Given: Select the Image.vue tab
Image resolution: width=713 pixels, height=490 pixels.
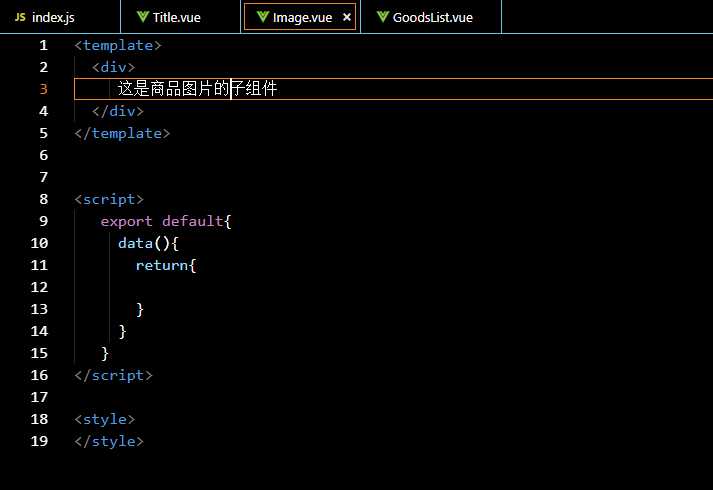Looking at the screenshot, I should coord(300,17).
